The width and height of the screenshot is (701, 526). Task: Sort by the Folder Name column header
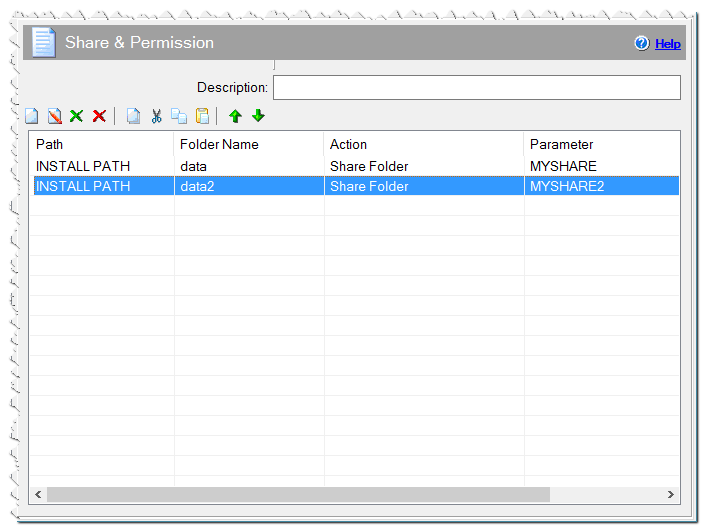coord(249,144)
